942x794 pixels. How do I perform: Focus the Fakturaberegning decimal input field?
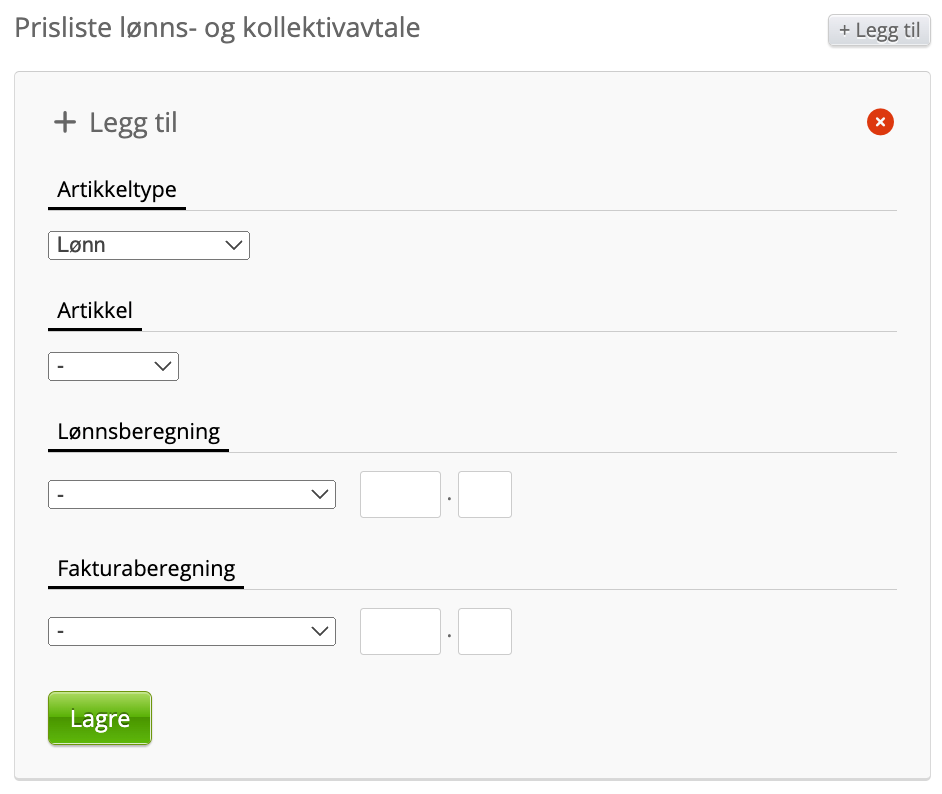pos(485,631)
